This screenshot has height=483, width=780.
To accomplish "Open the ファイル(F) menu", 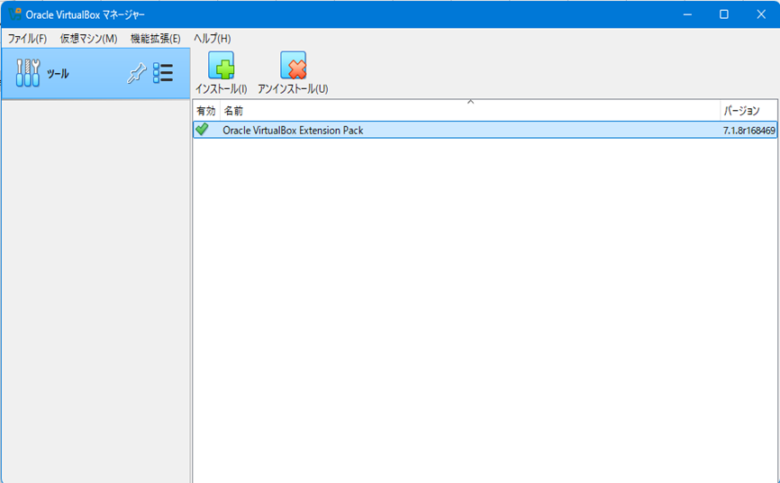I will [27, 39].
